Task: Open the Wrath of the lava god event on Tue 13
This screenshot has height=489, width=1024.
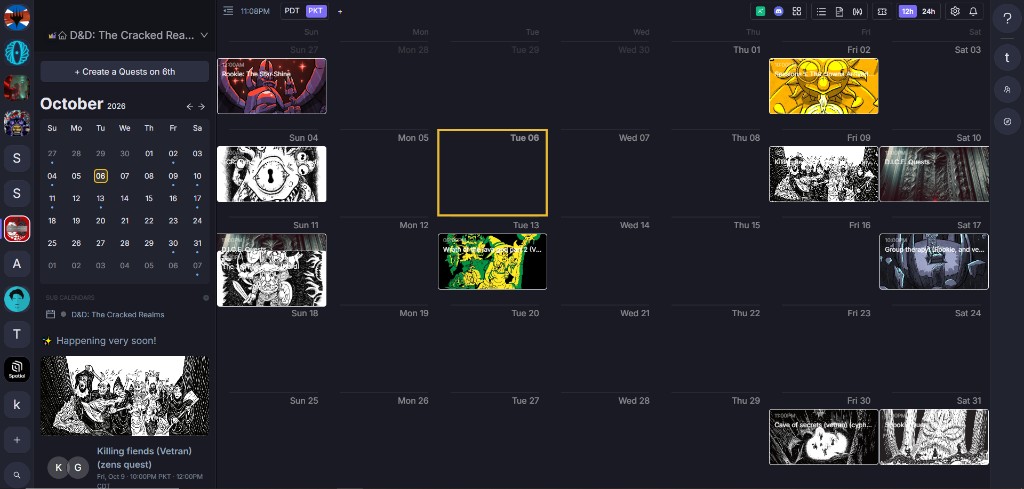Action: [x=492, y=261]
